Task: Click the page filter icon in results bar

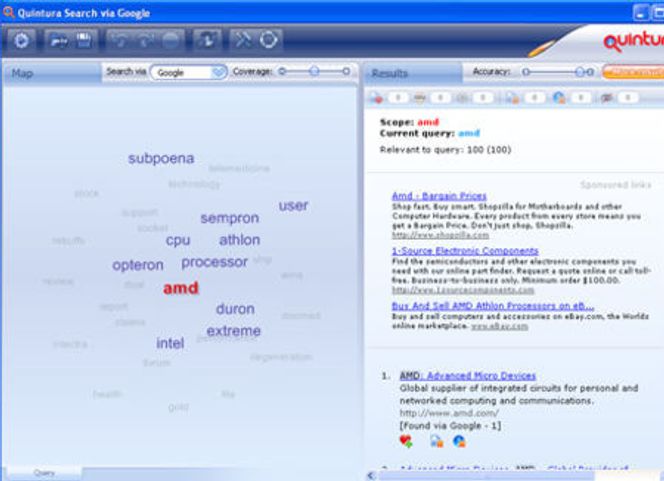Action: click(x=512, y=98)
